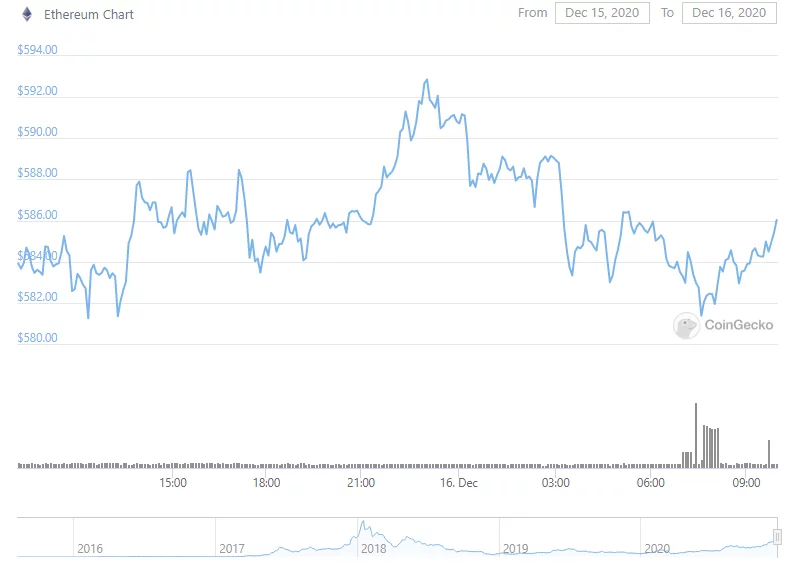Image resolution: width=800 pixels, height=572 pixels.
Task: Click the $590.00 price axis label
Action: [37, 132]
